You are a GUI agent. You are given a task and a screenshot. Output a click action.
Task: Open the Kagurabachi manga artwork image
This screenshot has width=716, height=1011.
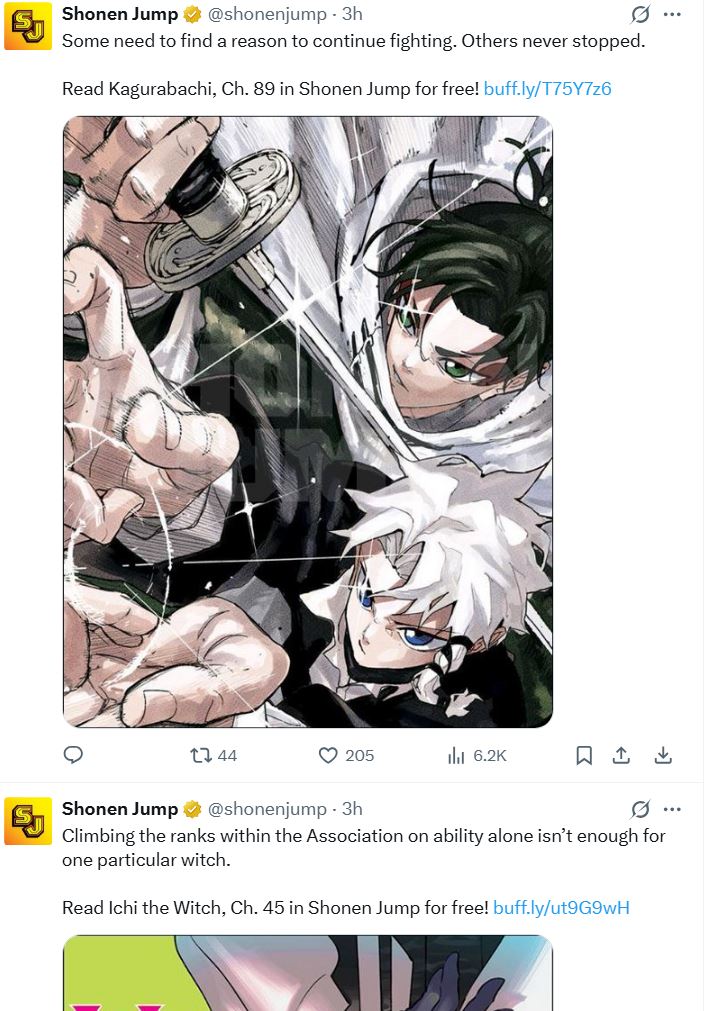(x=308, y=422)
